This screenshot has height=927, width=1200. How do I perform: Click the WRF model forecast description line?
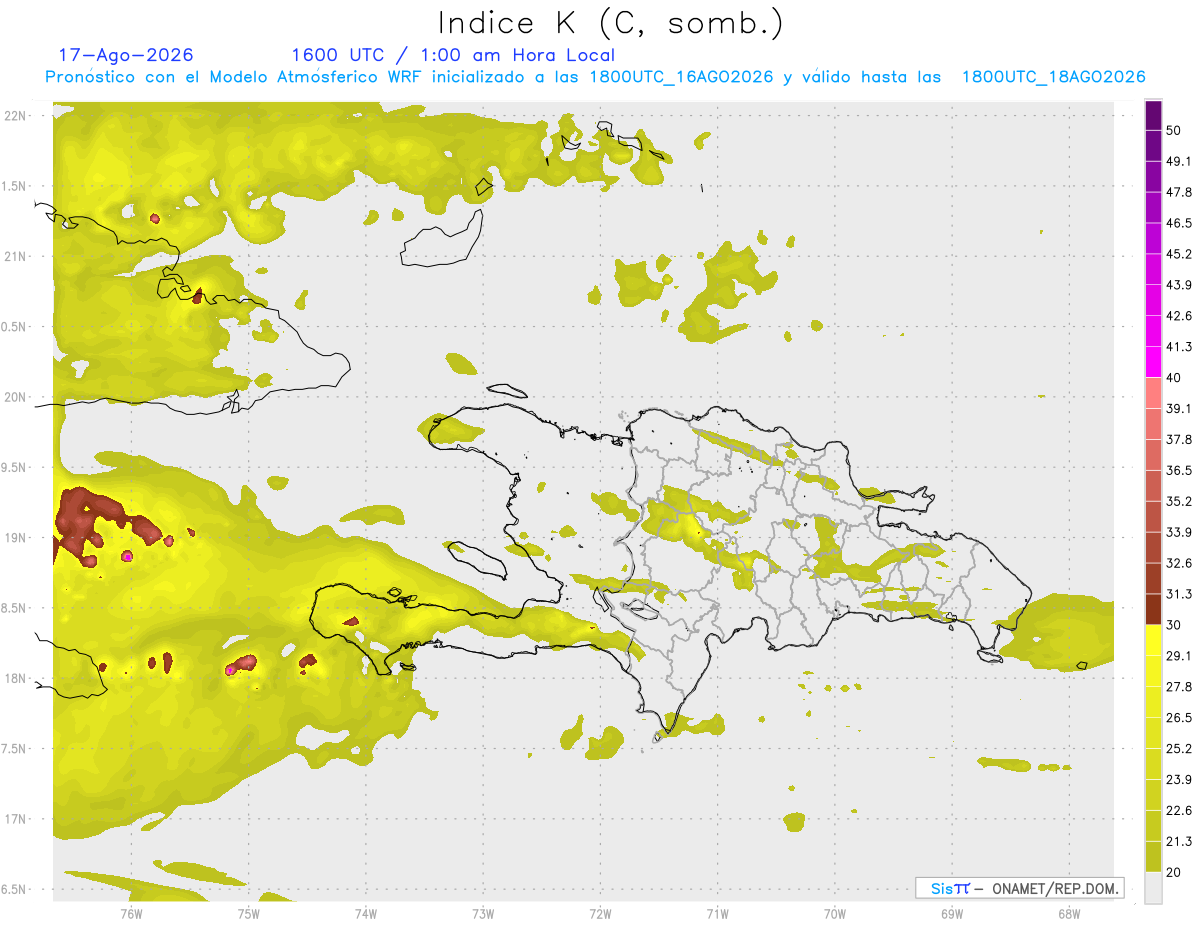pyautogui.click(x=595, y=77)
